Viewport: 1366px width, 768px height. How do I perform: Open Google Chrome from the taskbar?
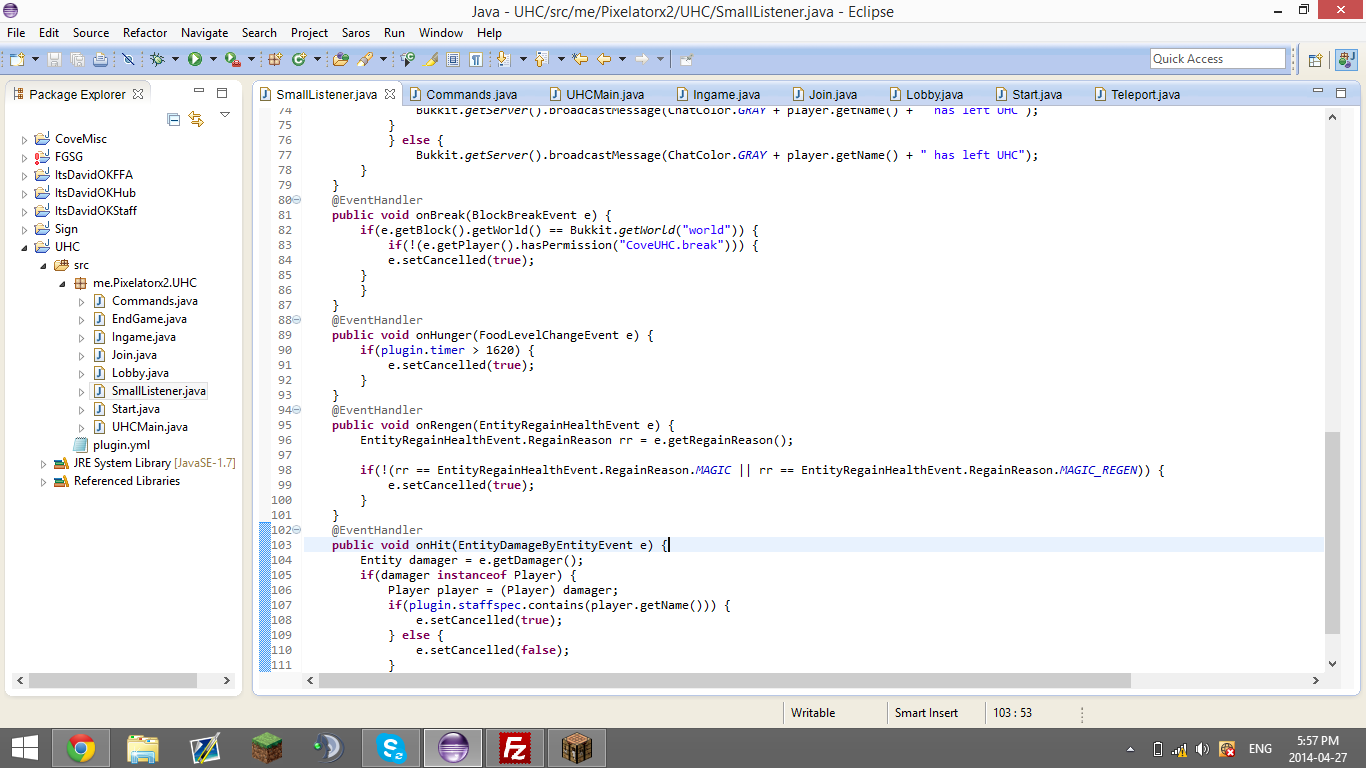tap(81, 748)
